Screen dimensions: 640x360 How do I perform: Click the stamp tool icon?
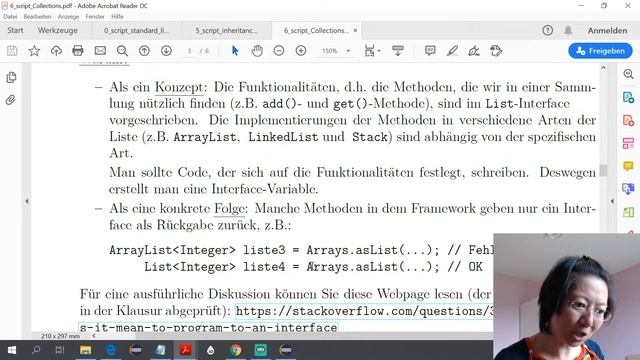(496, 51)
